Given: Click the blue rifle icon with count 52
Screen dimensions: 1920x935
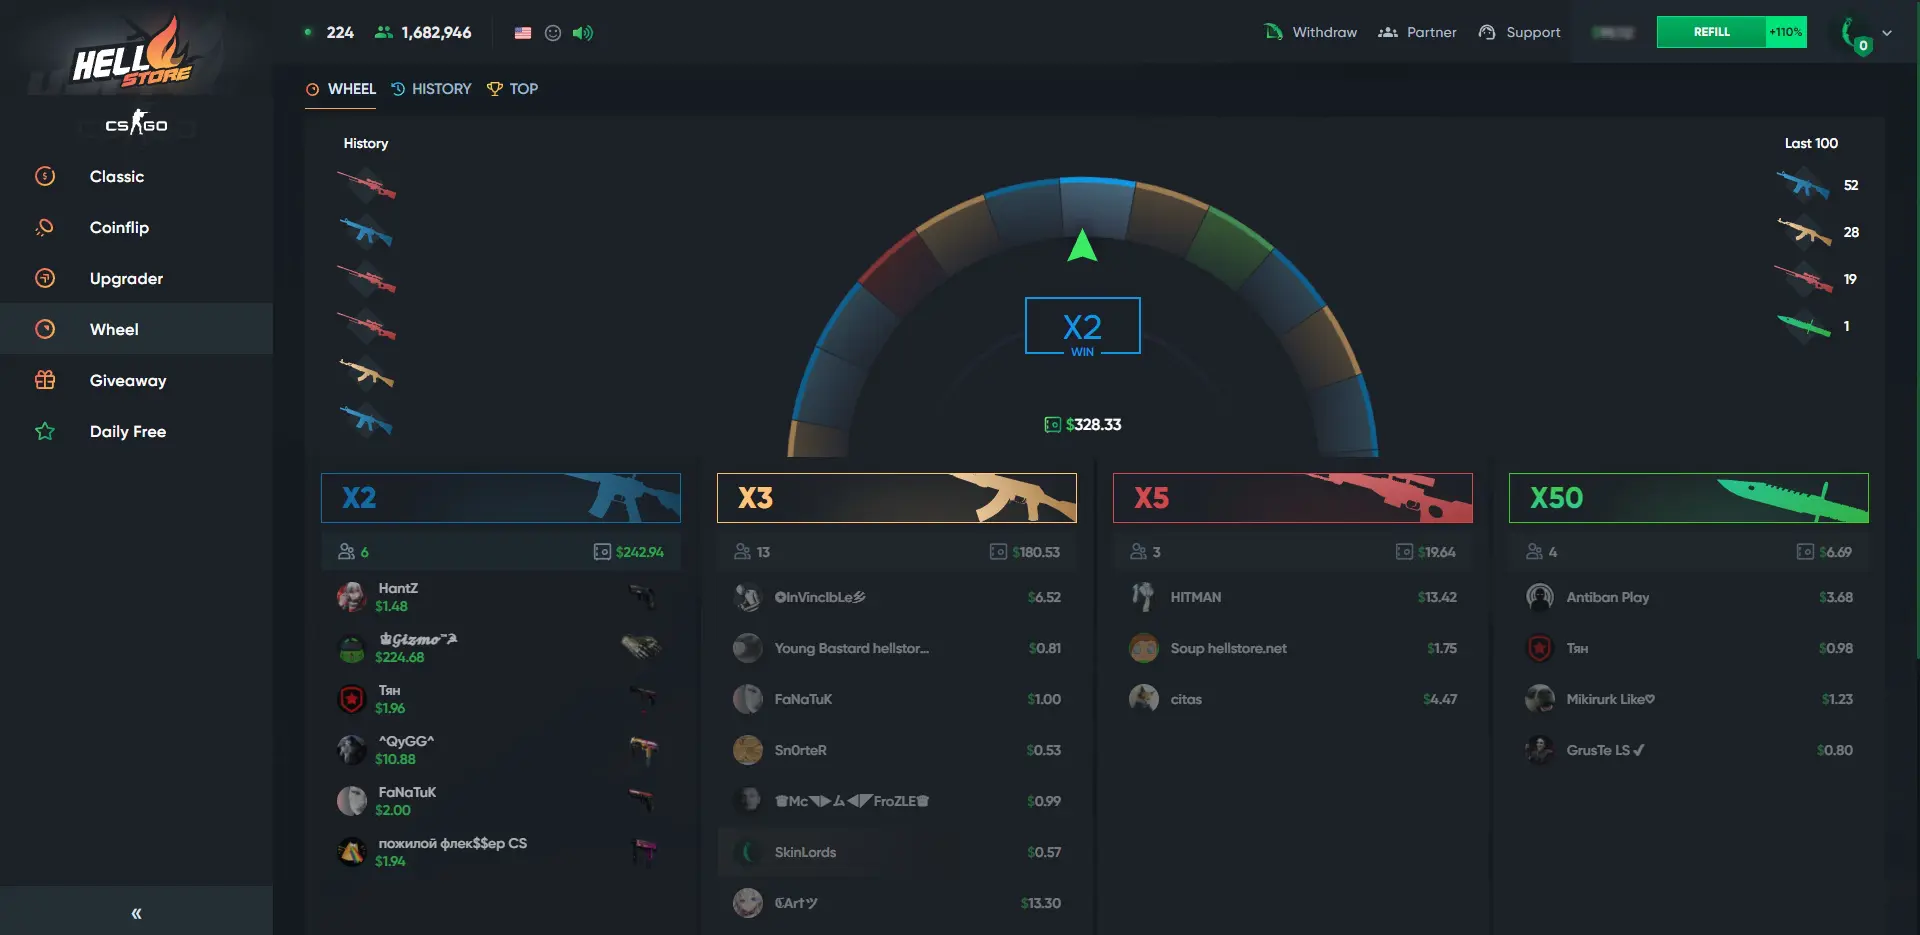Looking at the screenshot, I should click(x=1804, y=185).
